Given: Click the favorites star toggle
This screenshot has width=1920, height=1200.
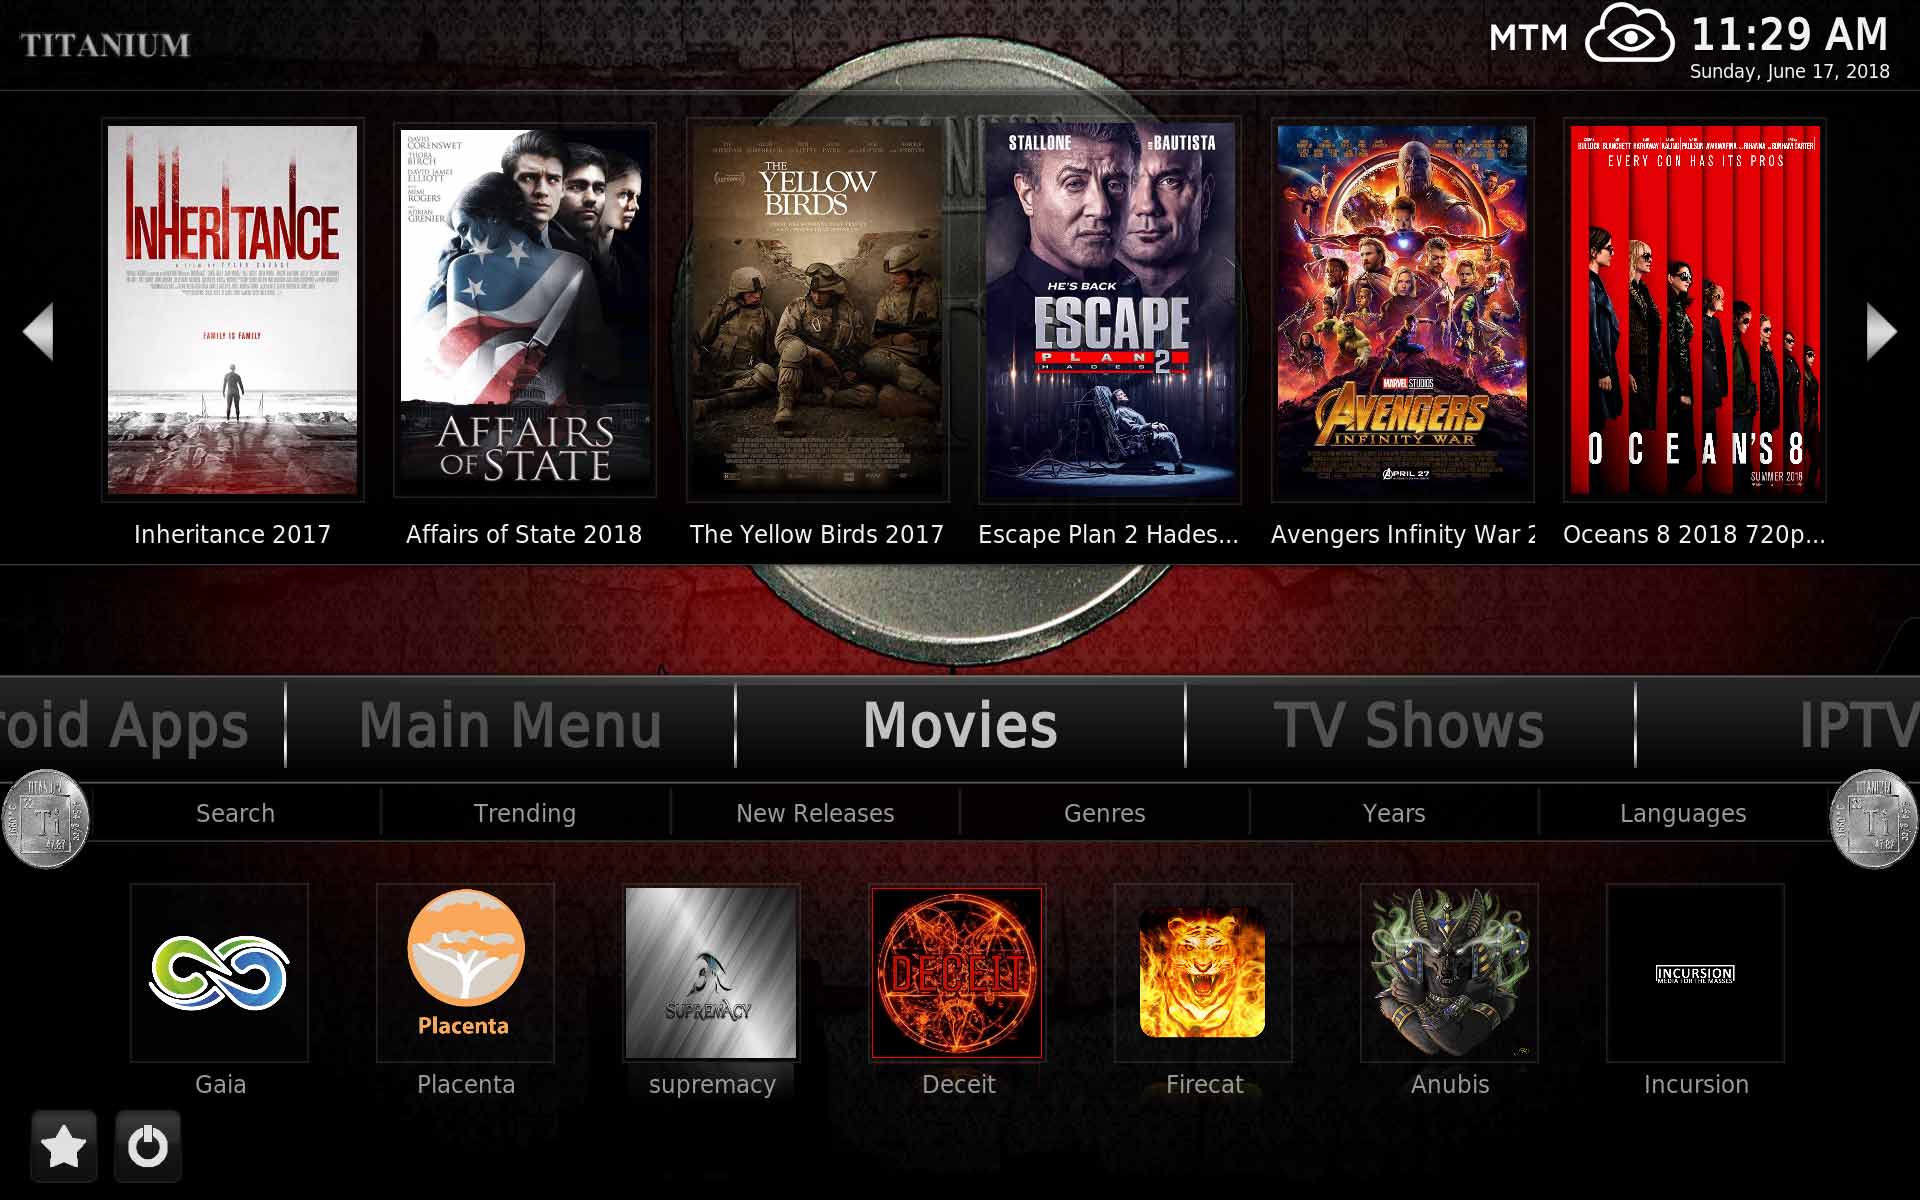Looking at the screenshot, I should coord(62,1146).
